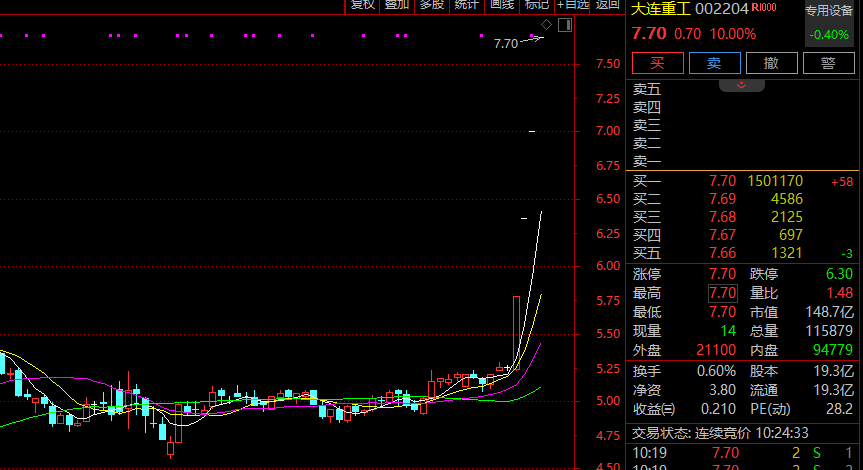This screenshot has height=470, width=863.
Task: Click the 撤 cancel order button
Action: pos(772,63)
